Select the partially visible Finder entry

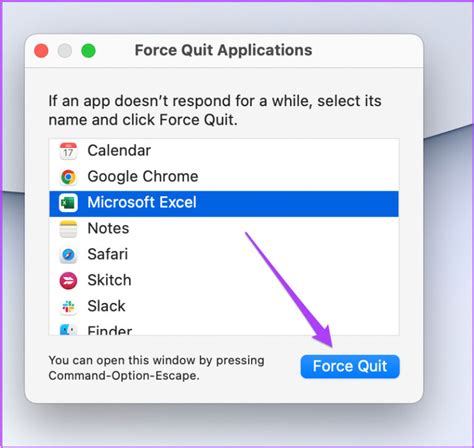click(224, 328)
